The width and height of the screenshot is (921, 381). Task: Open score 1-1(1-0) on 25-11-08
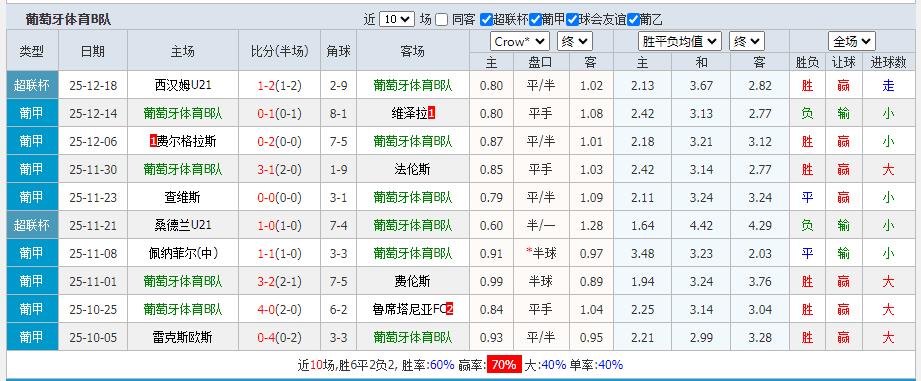(280, 254)
